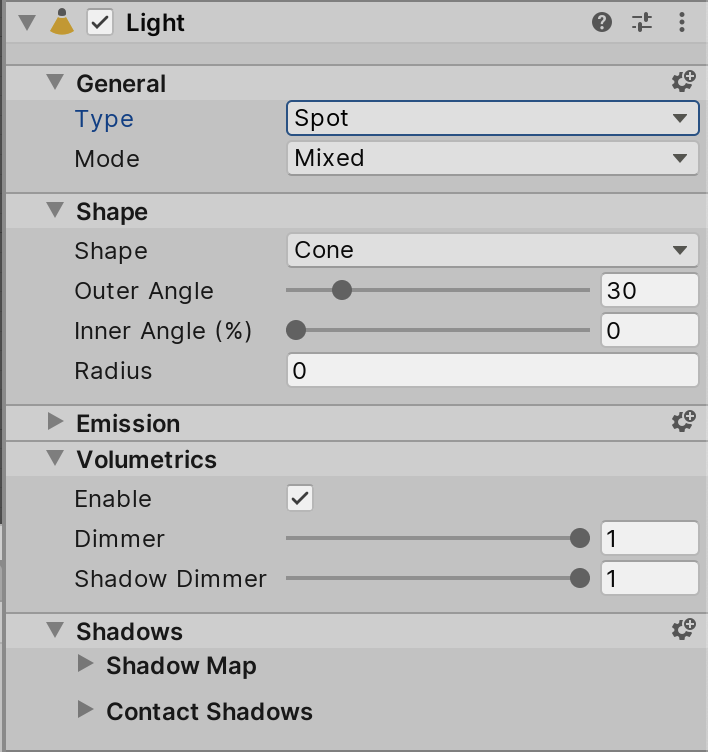Collapse the Volumetrics section

[56, 459]
